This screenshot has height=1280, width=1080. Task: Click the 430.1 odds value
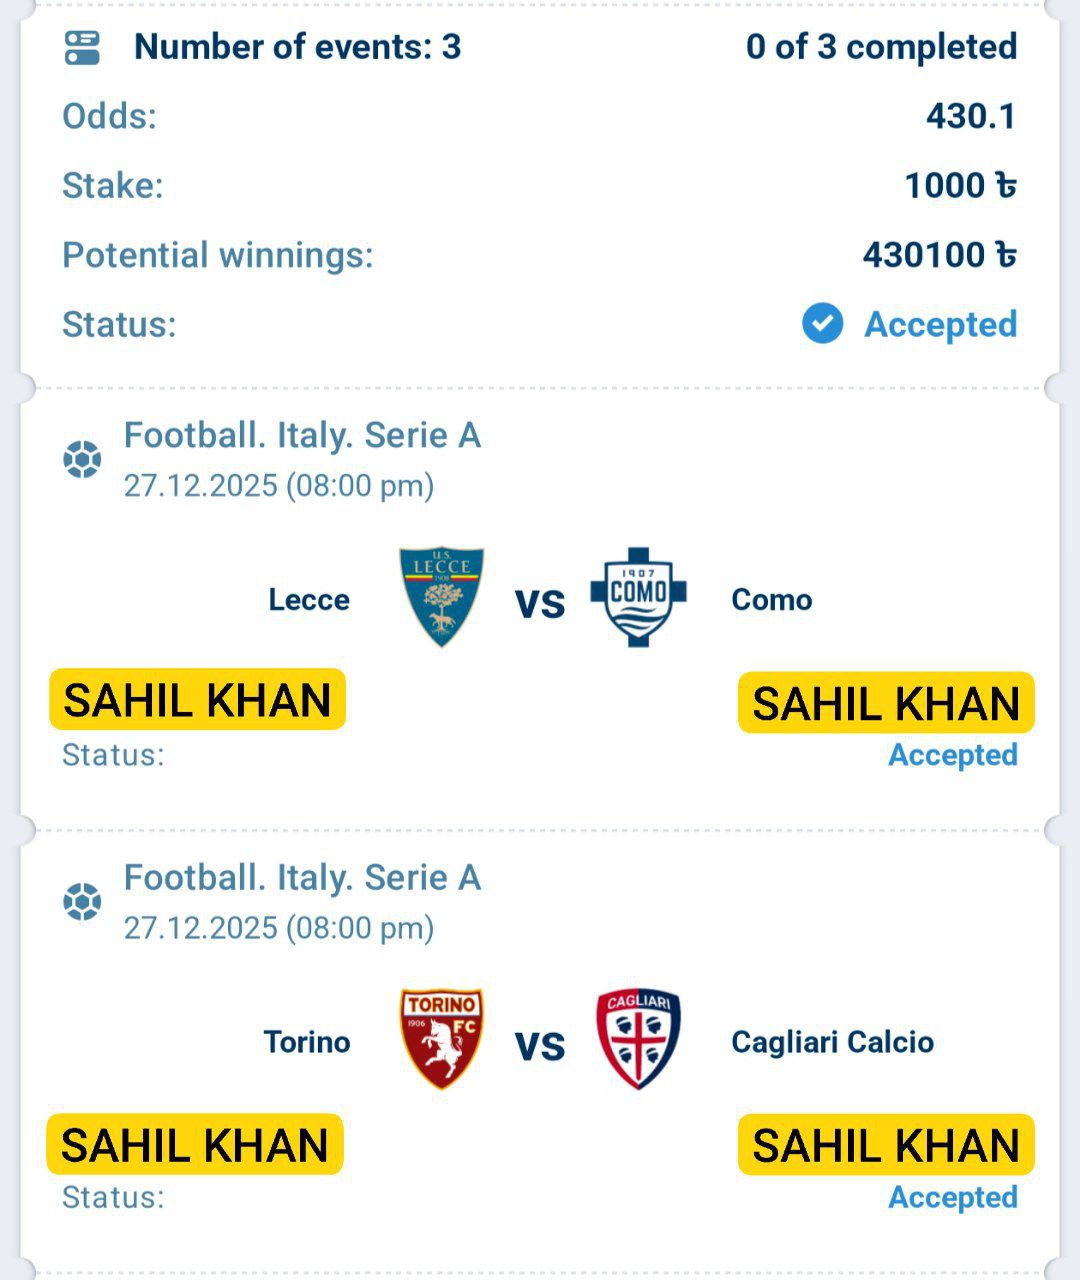[x=970, y=116]
